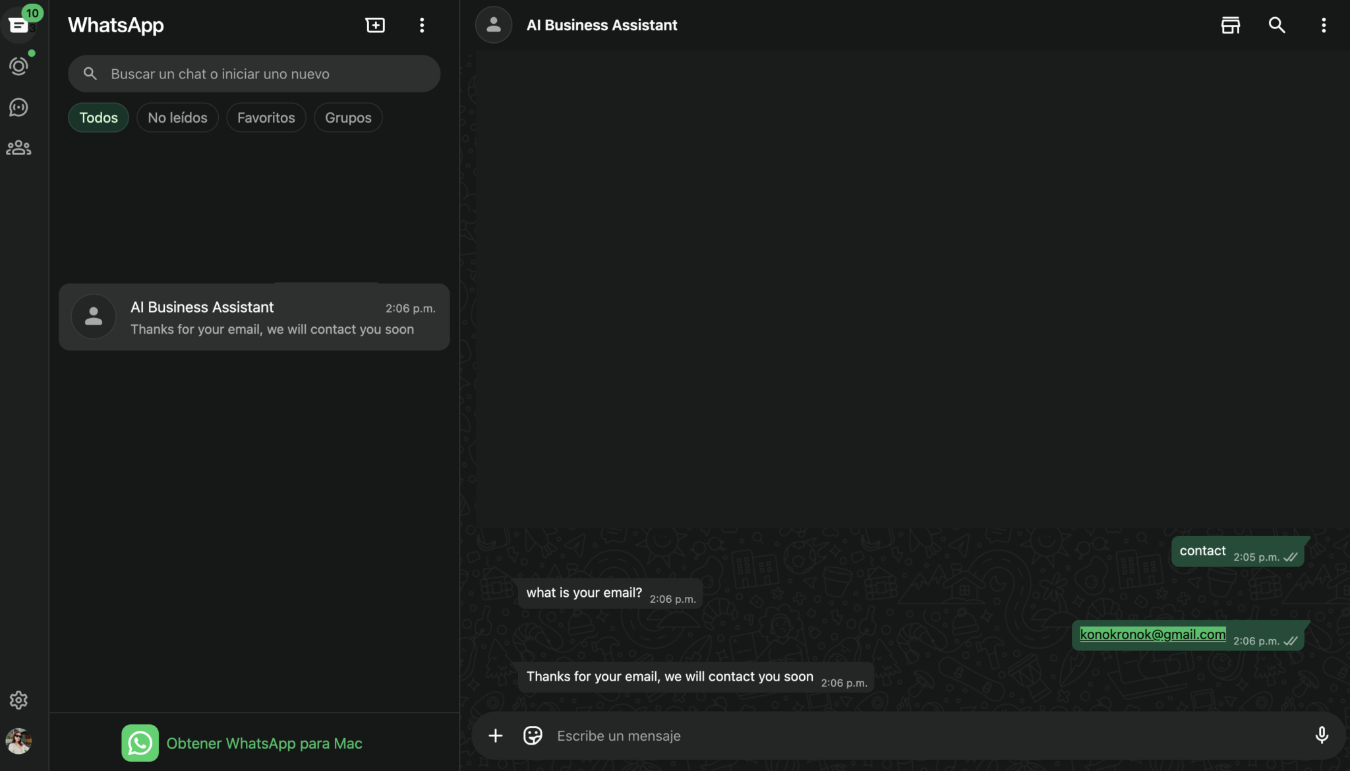Click the microphone voice message icon
This screenshot has width=1350, height=771.
[x=1321, y=735]
